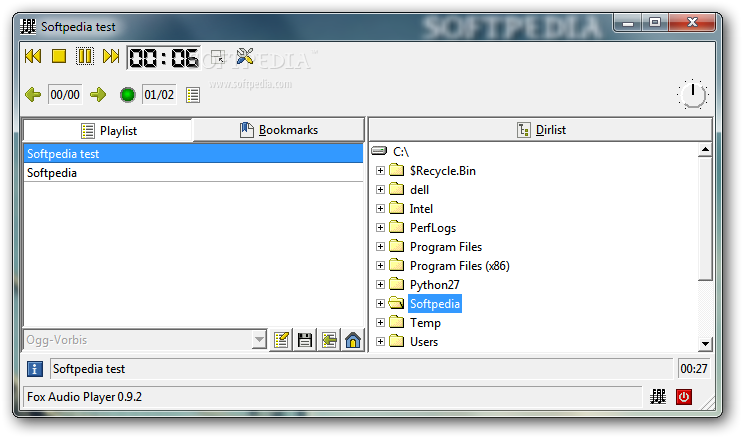Screen dimensions: 743x438
Task: Select the Program Files folder label
Action: pos(445,246)
